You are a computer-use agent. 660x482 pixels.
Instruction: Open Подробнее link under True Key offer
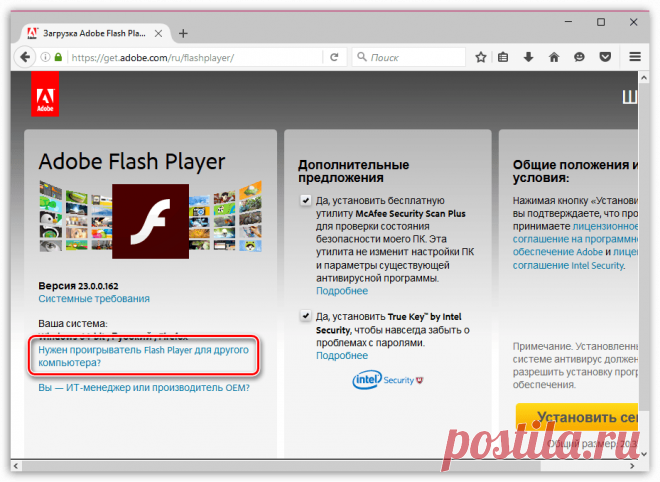pyautogui.click(x=342, y=355)
